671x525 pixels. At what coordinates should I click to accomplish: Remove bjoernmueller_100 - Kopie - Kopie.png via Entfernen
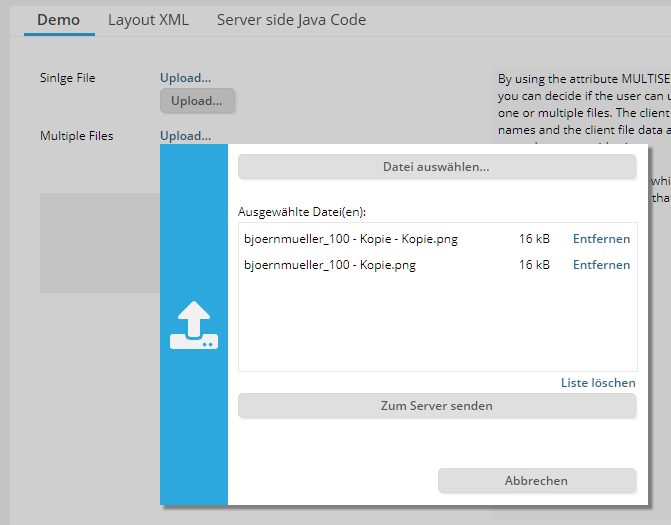pyautogui.click(x=601, y=239)
